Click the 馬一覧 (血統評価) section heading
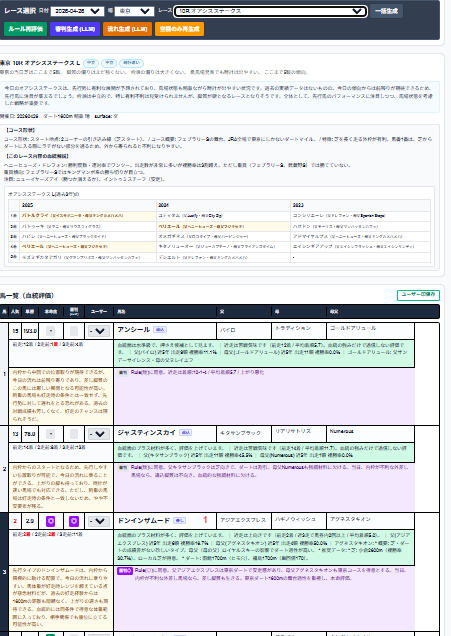This screenshot has height=636, width=451. coord(27,295)
